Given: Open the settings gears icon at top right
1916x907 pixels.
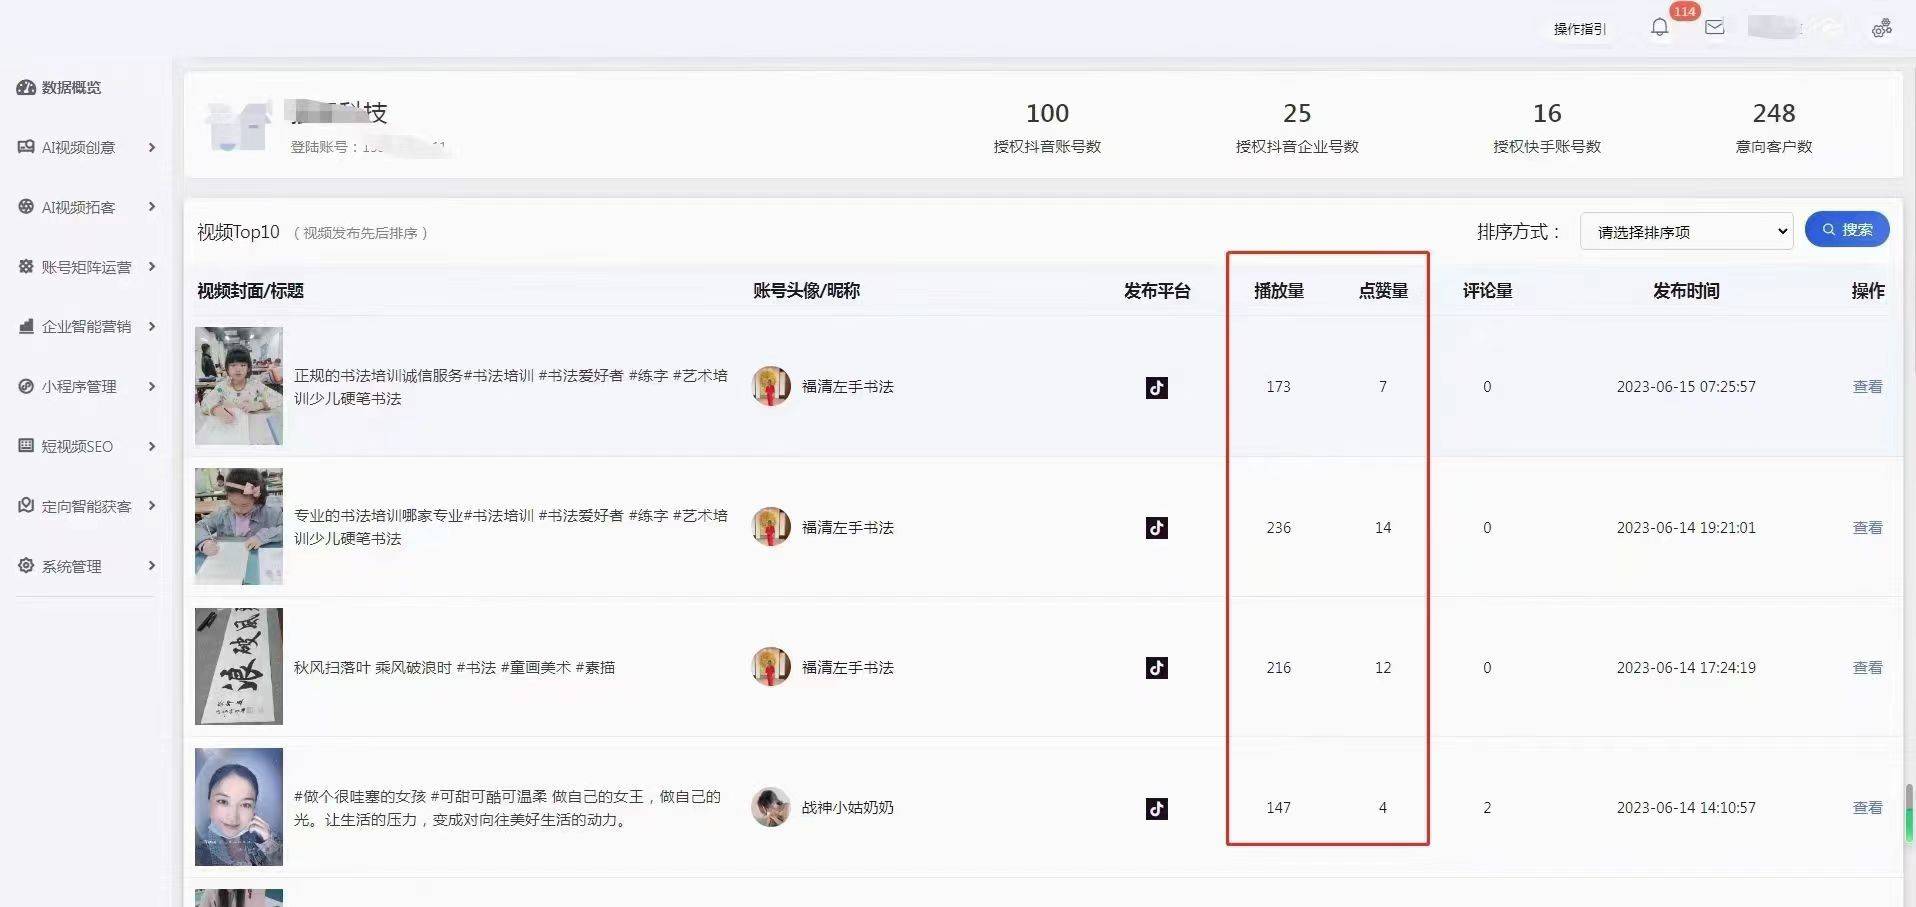Looking at the screenshot, I should 1882,28.
